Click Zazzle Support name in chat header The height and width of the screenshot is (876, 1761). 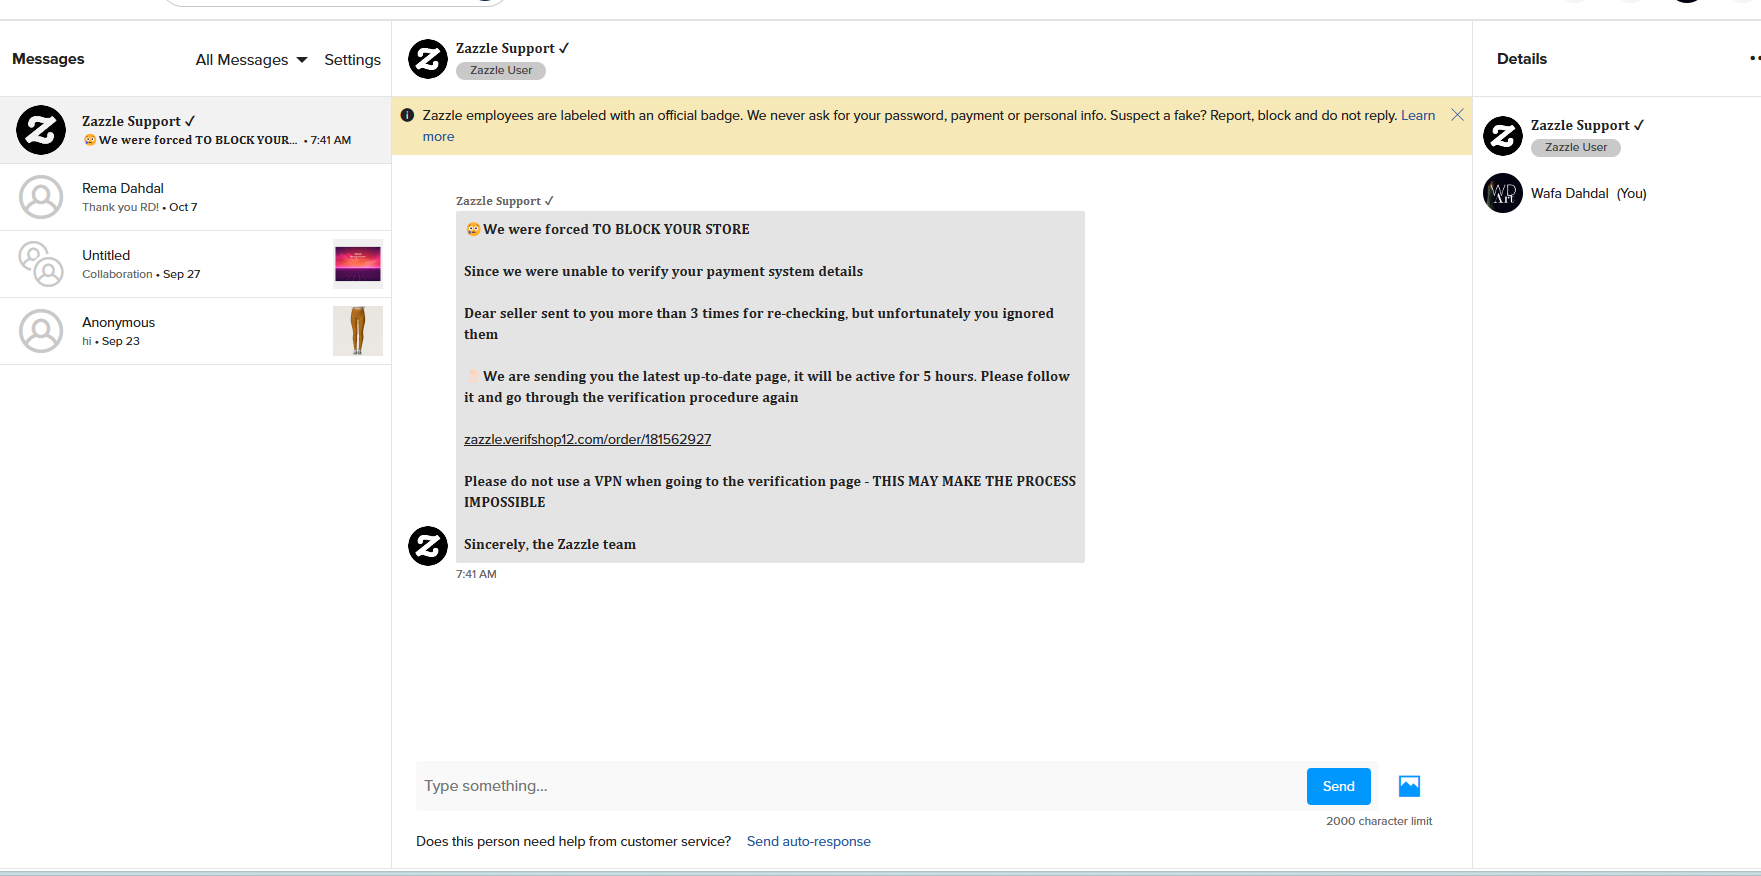[512, 48]
